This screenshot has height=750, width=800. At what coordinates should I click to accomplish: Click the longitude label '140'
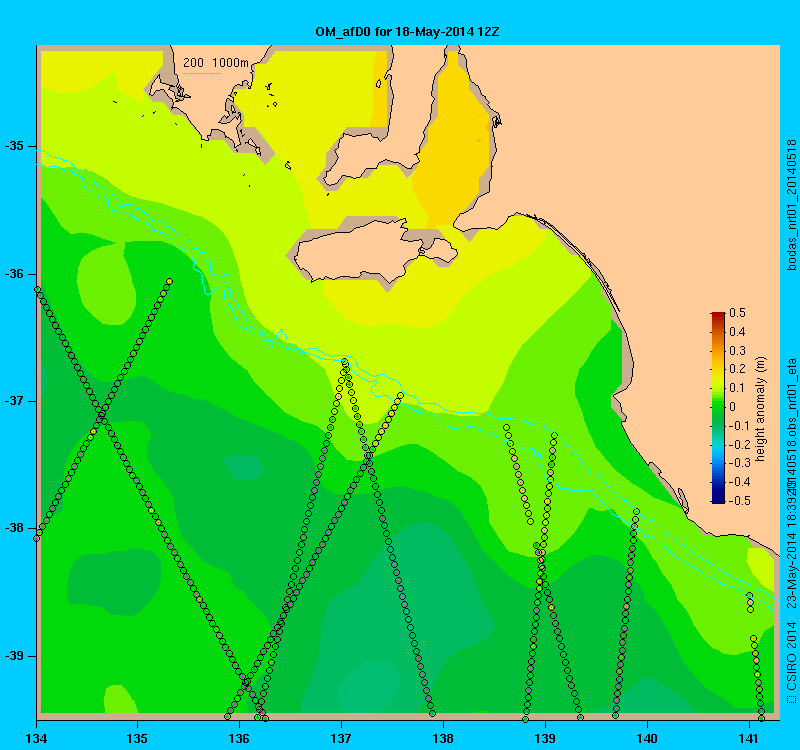pyautogui.click(x=647, y=738)
